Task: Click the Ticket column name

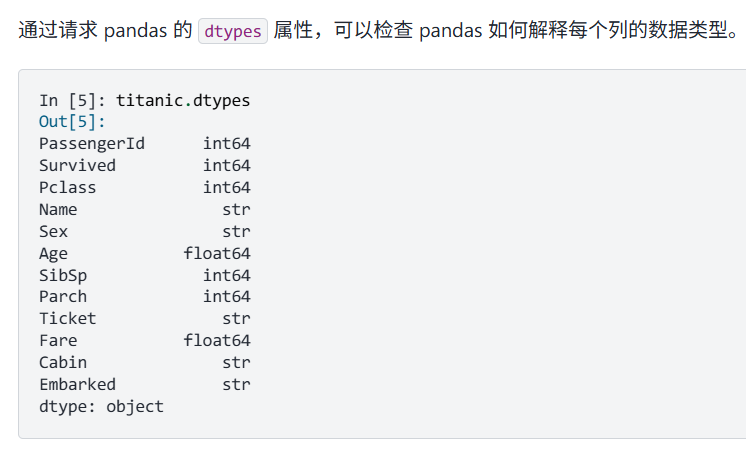Action: point(68,318)
